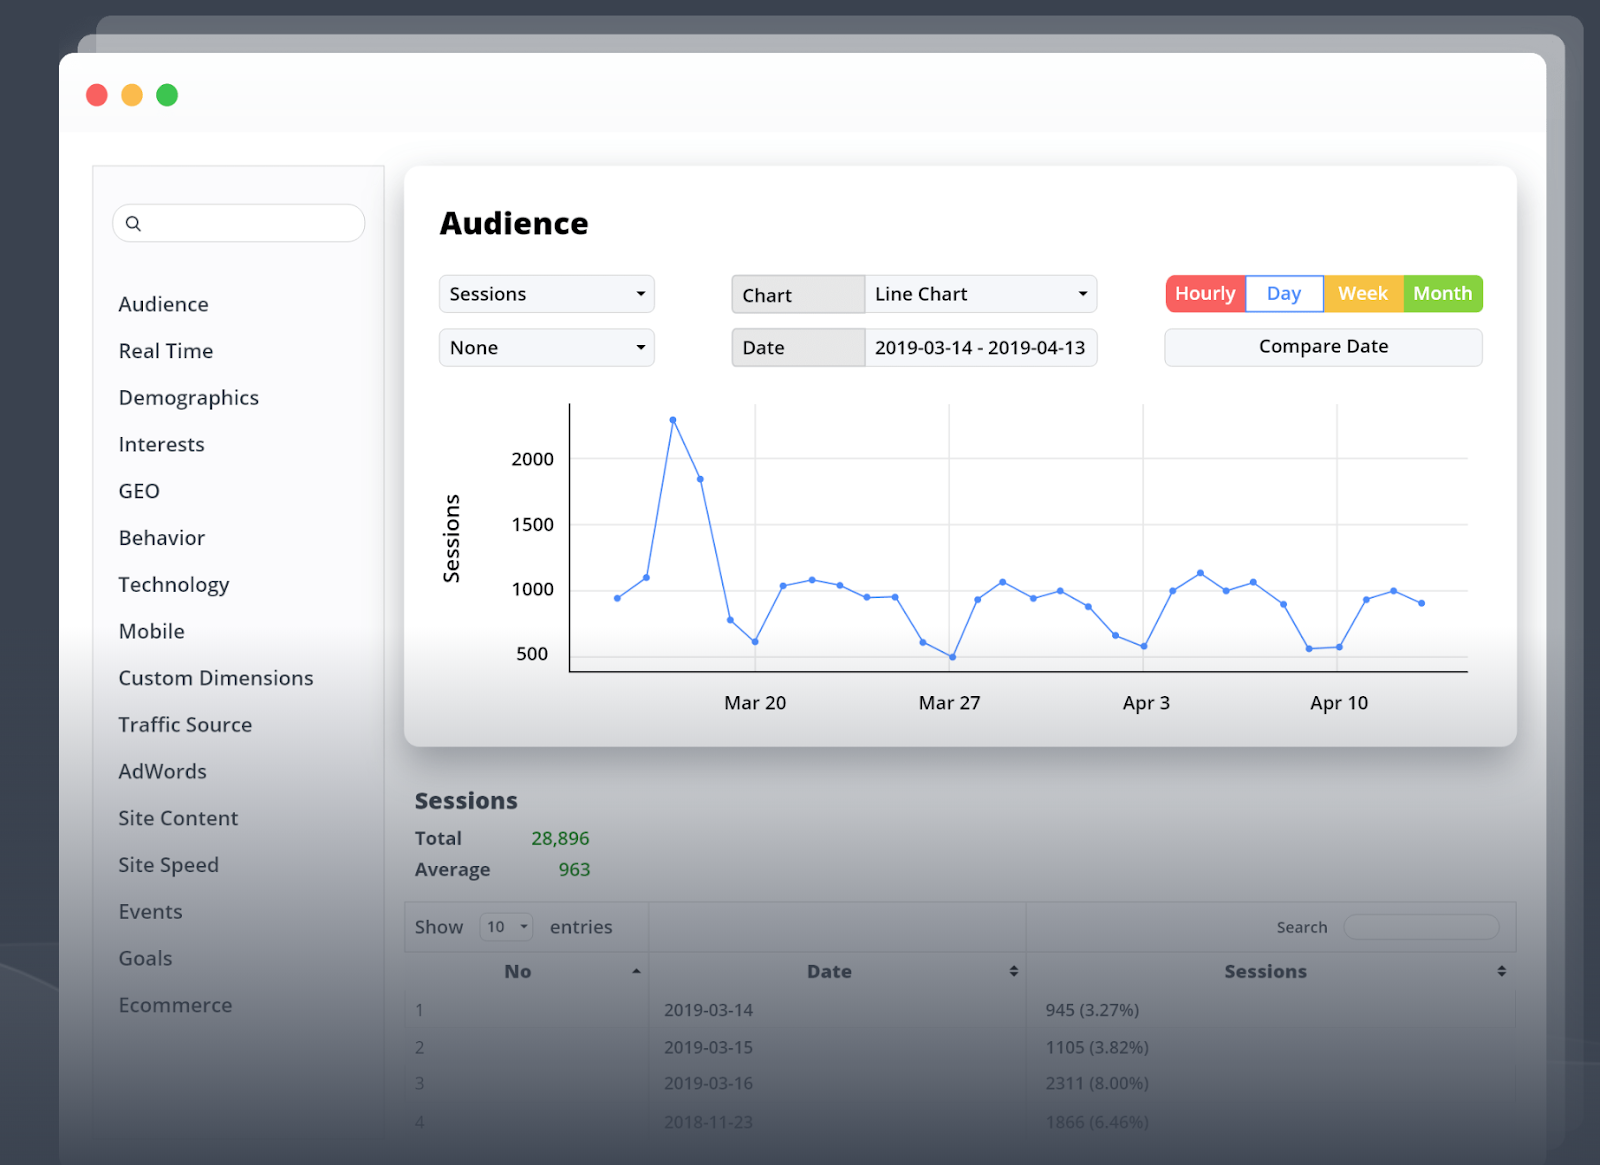This screenshot has height=1165, width=1600.
Task: Click the Compare Date button
Action: pyautogui.click(x=1323, y=347)
